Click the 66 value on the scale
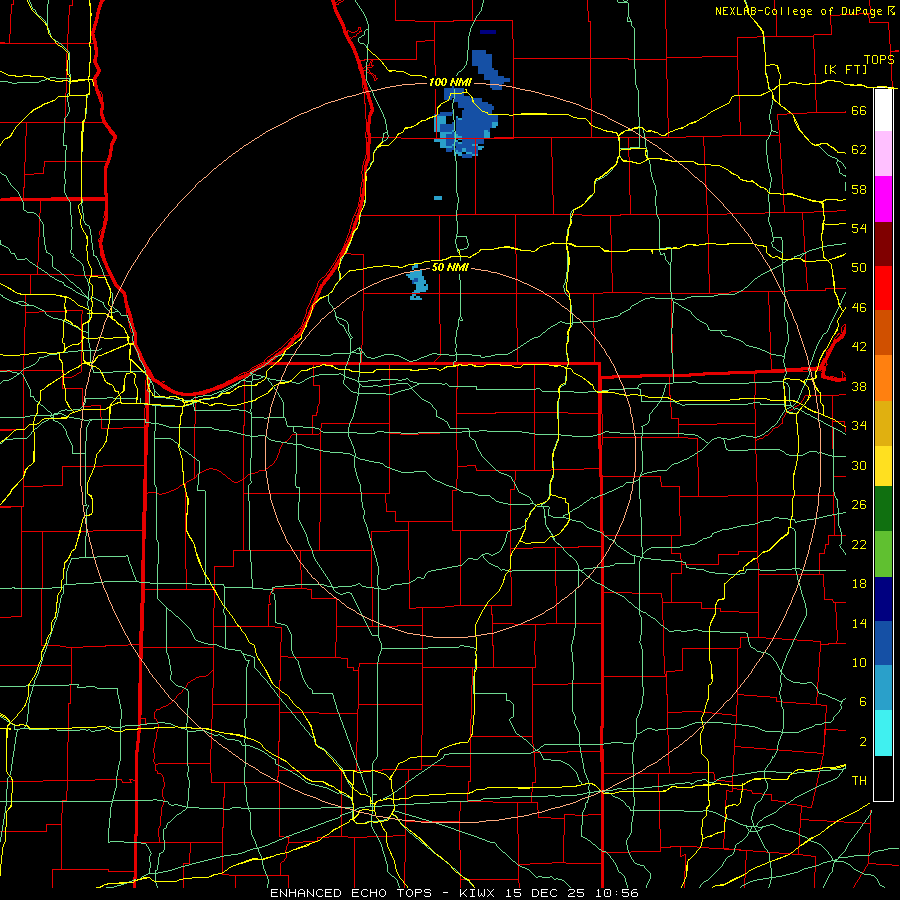Image resolution: width=900 pixels, height=900 pixels. [859, 111]
